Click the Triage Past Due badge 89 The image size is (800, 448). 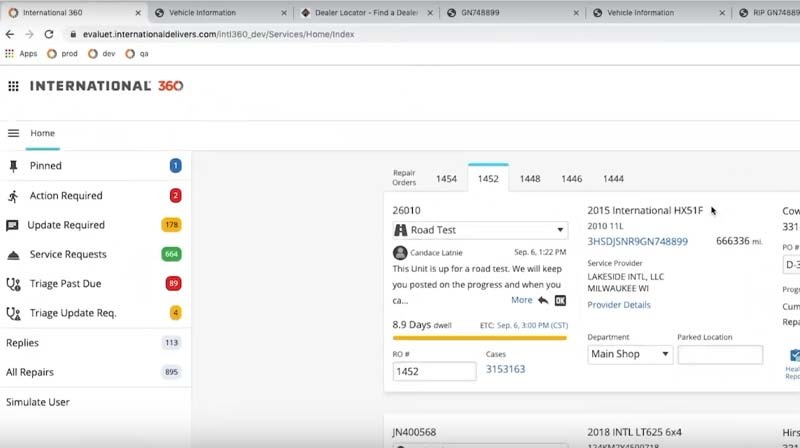173,284
